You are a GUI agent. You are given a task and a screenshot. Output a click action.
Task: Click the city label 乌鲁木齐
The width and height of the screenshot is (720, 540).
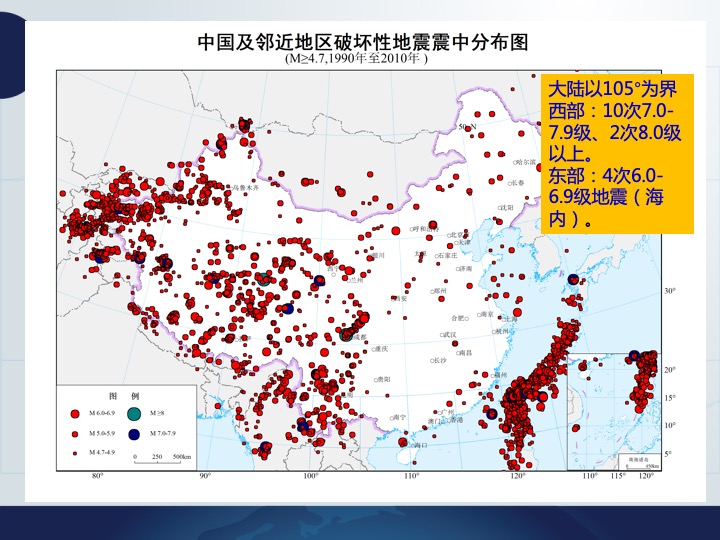247,188
